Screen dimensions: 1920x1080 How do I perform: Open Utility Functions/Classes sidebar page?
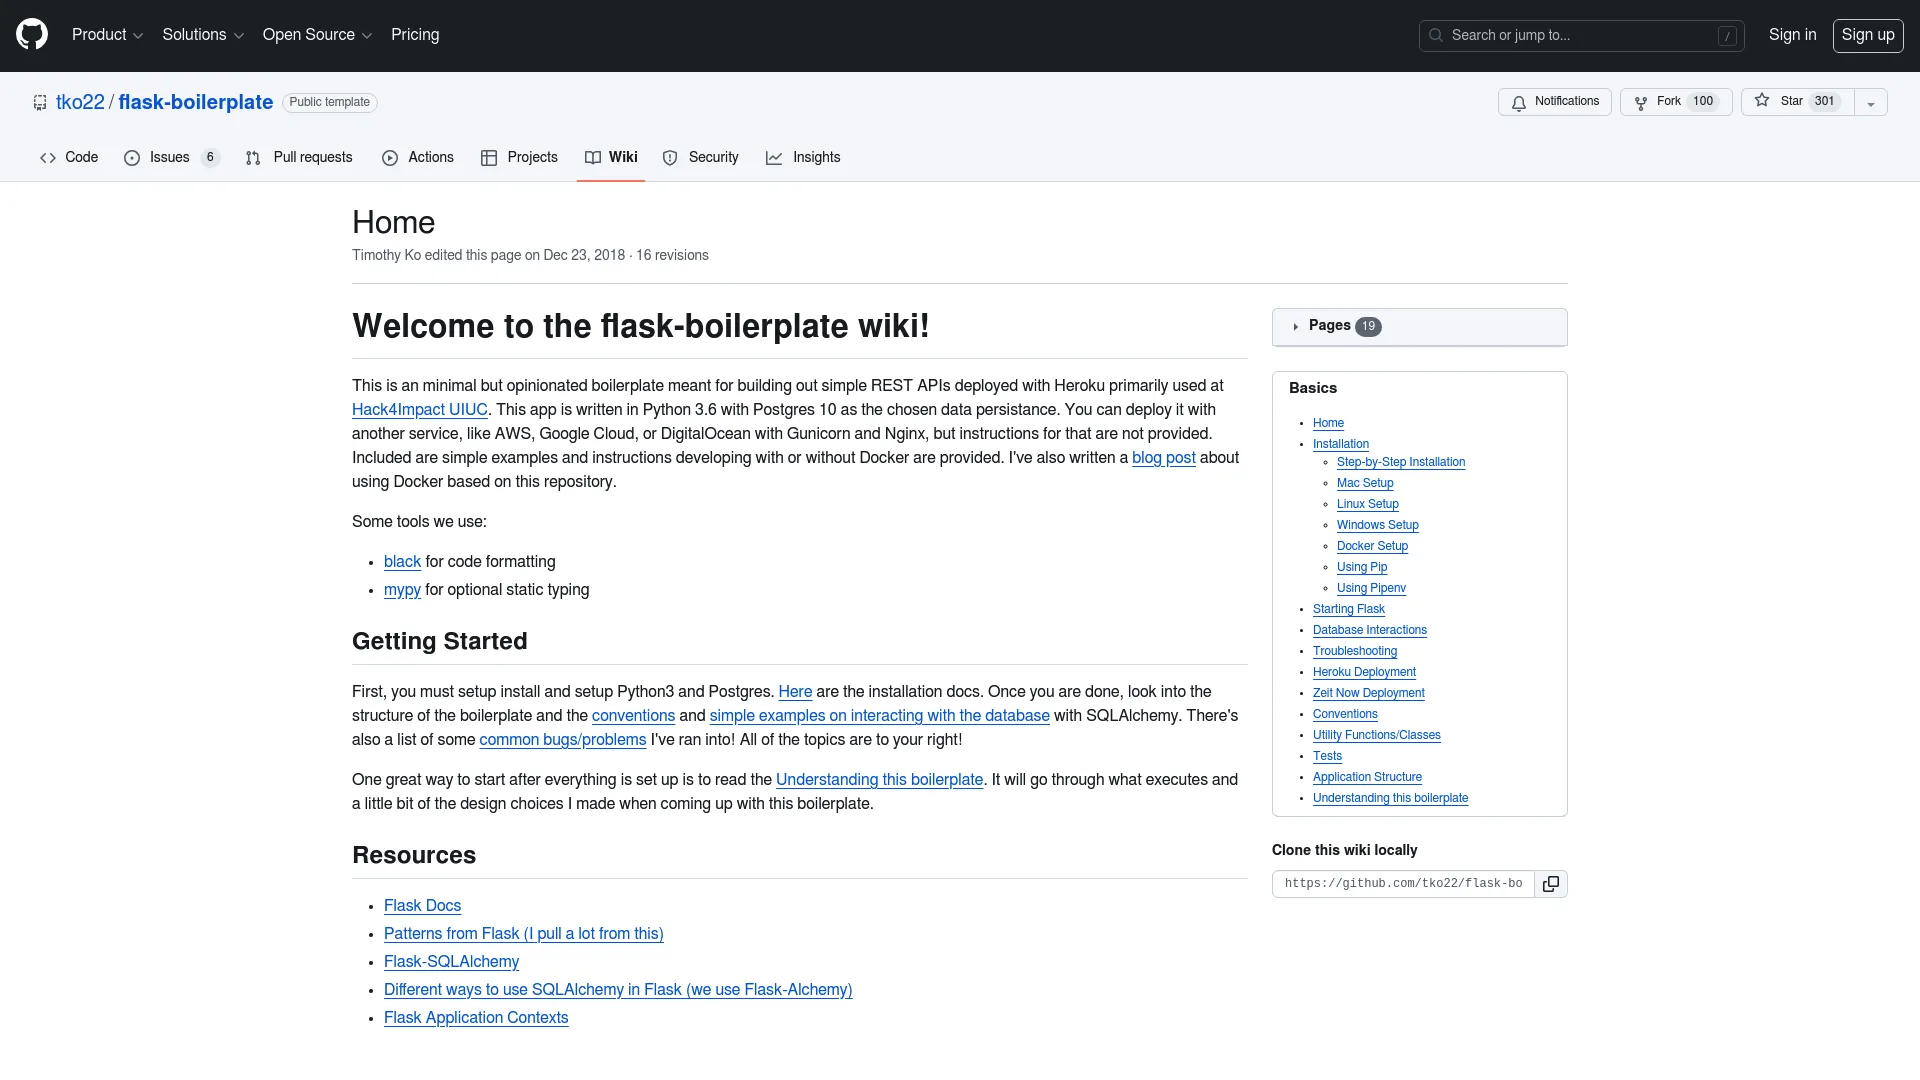pyautogui.click(x=1377, y=735)
